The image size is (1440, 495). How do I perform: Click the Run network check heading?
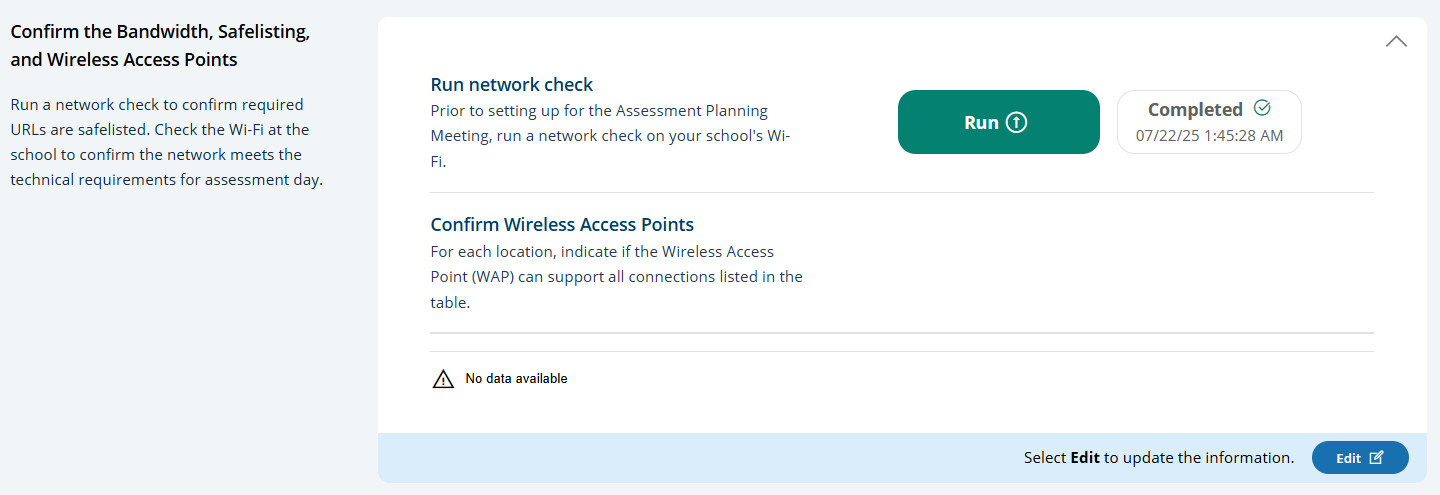512,85
